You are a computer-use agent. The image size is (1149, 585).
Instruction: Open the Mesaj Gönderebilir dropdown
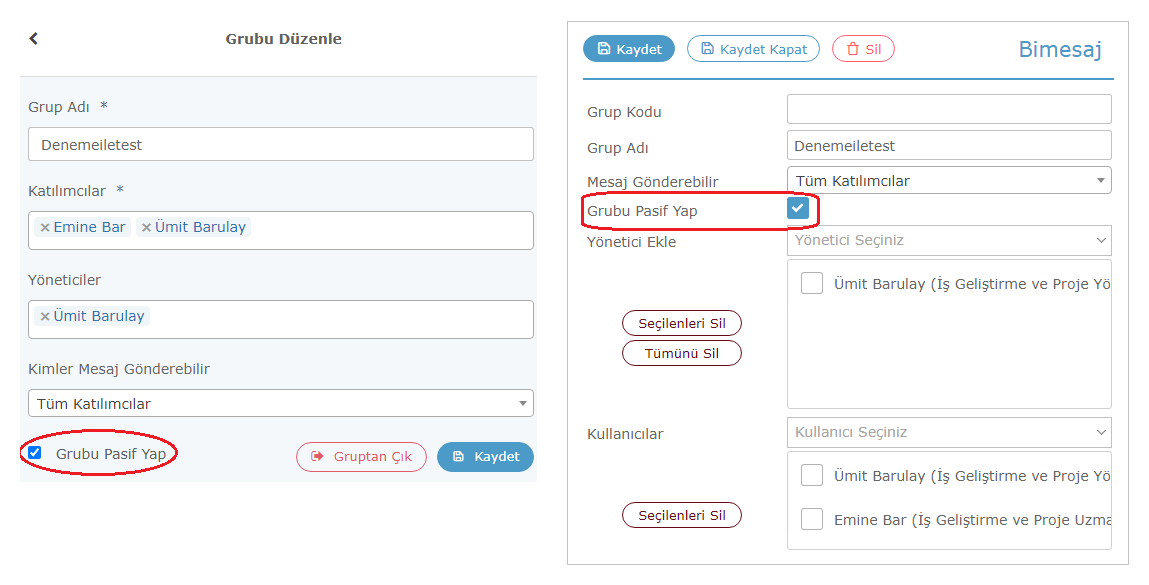coord(949,180)
